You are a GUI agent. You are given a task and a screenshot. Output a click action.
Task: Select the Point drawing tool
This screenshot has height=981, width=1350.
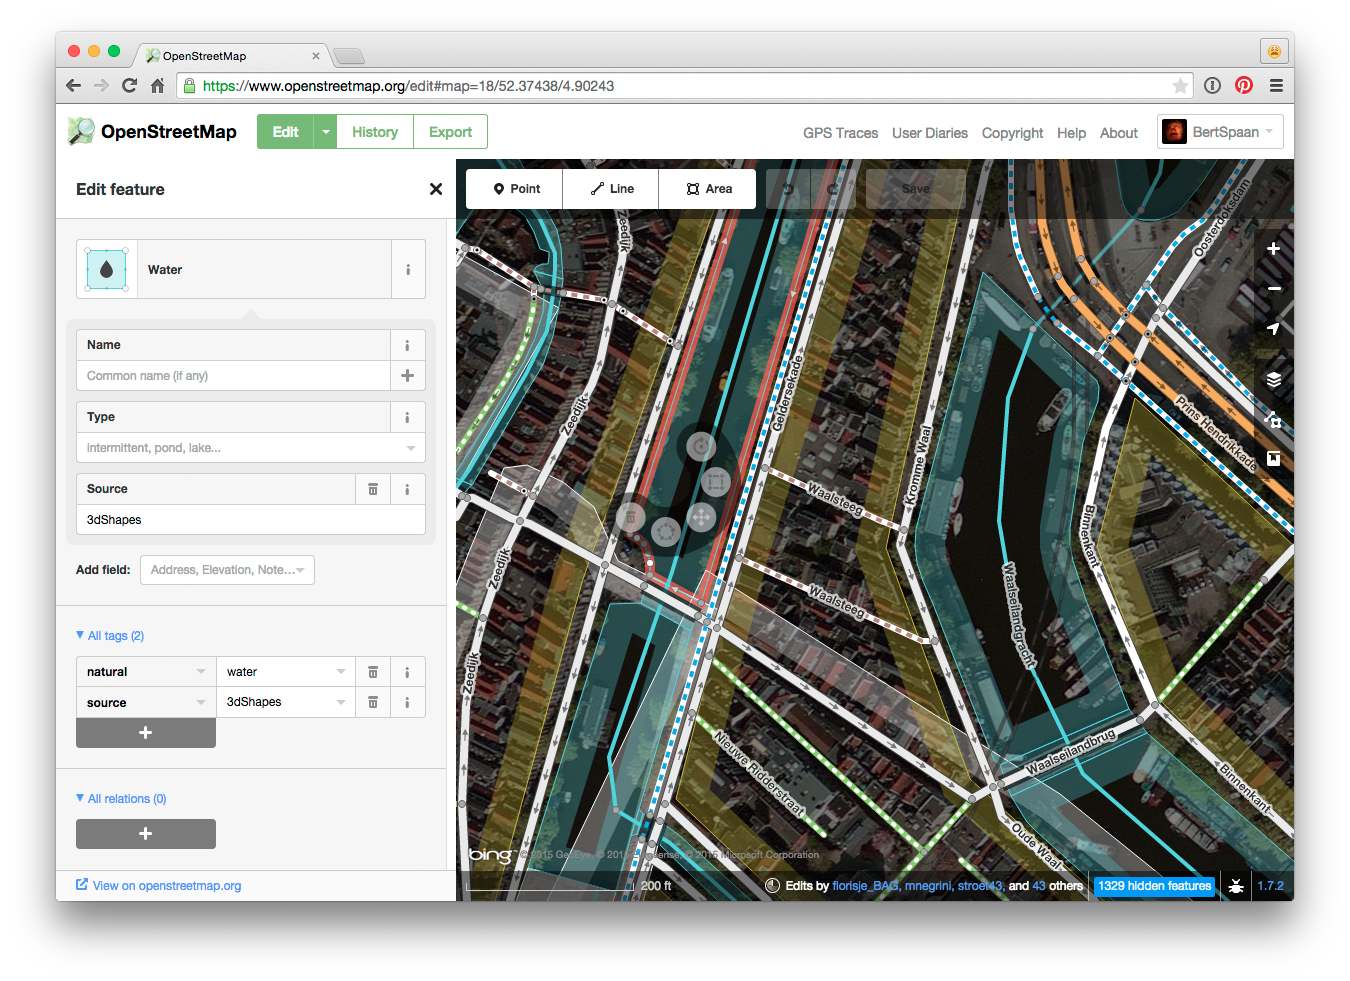(x=515, y=189)
